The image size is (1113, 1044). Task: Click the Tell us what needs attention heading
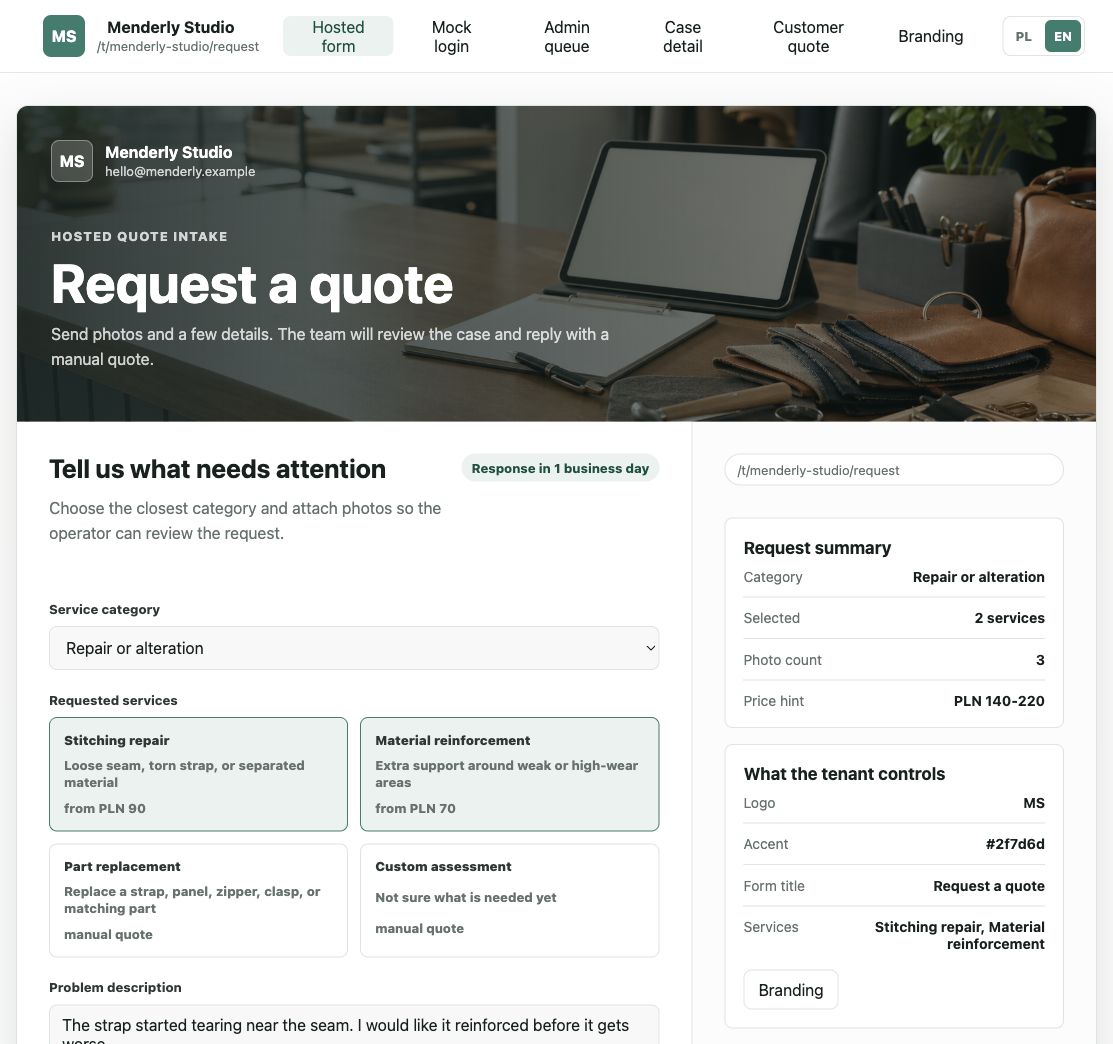click(x=217, y=469)
